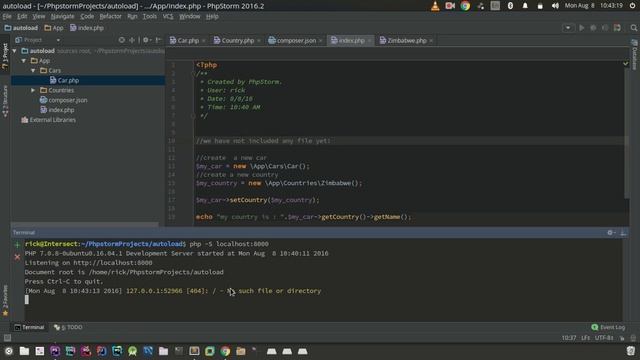Open the Refactor menu

tap(110, 16)
